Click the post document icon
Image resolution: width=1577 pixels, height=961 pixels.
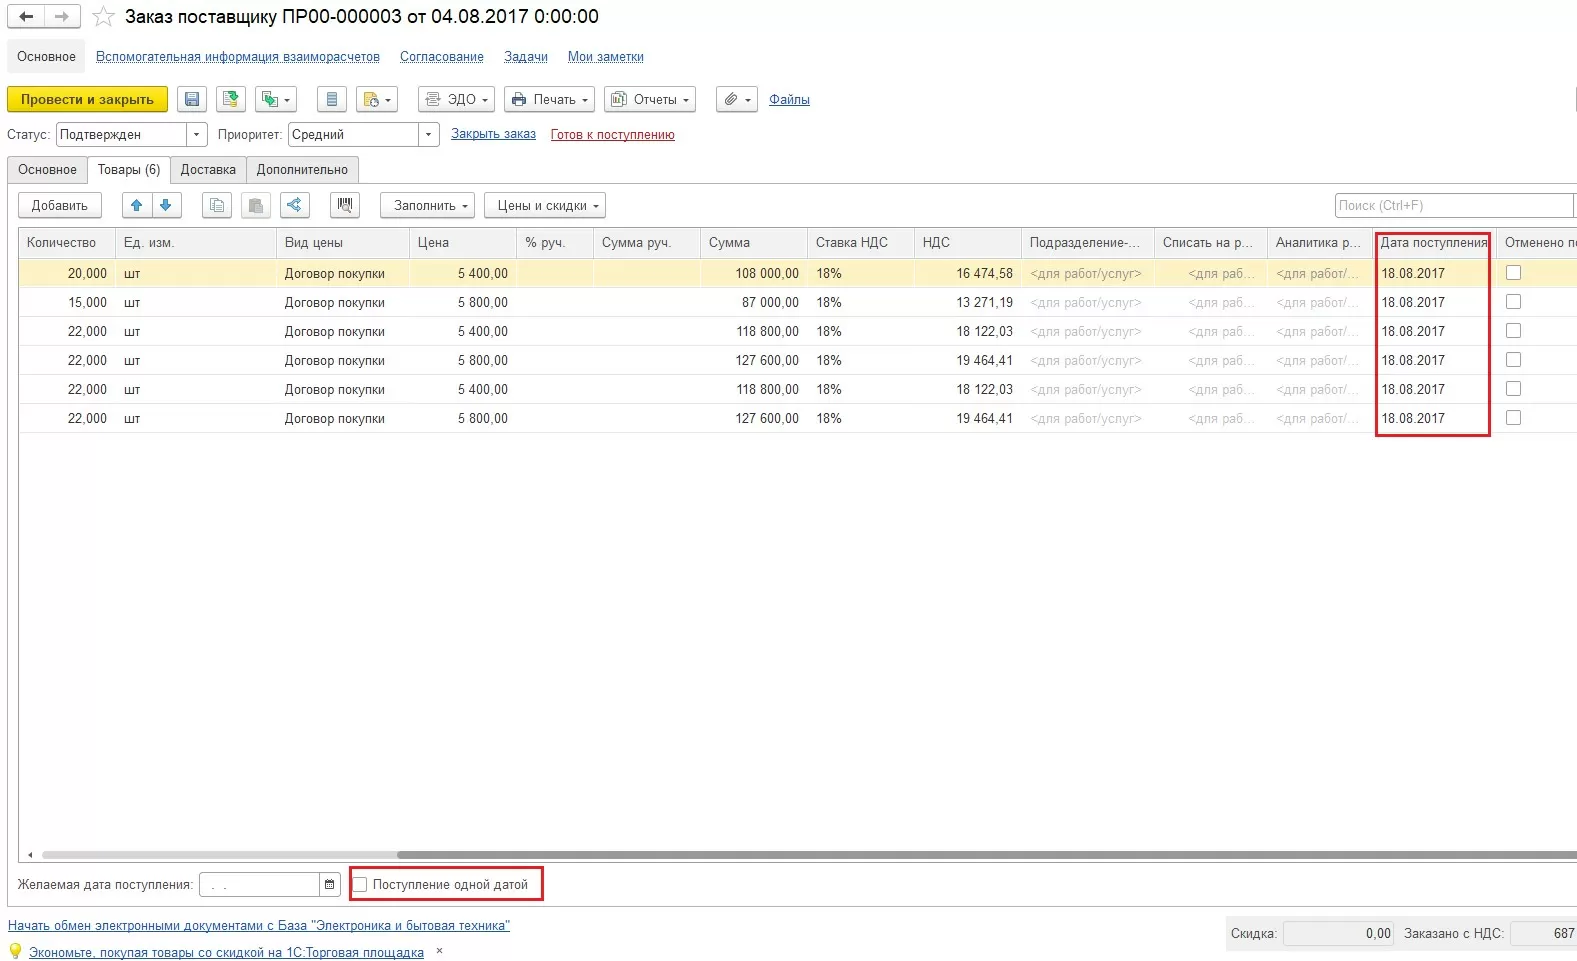pos(231,100)
